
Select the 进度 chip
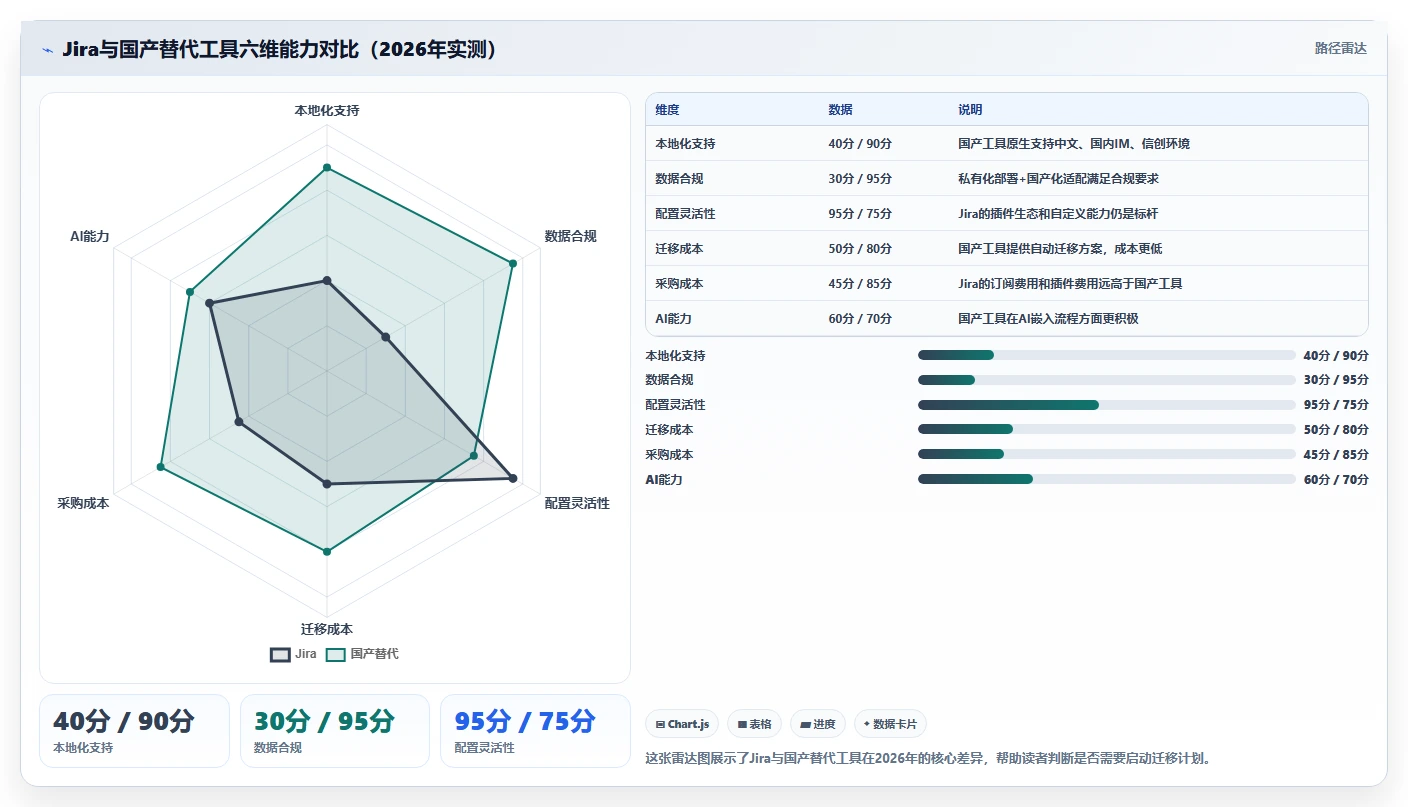[x=818, y=724]
